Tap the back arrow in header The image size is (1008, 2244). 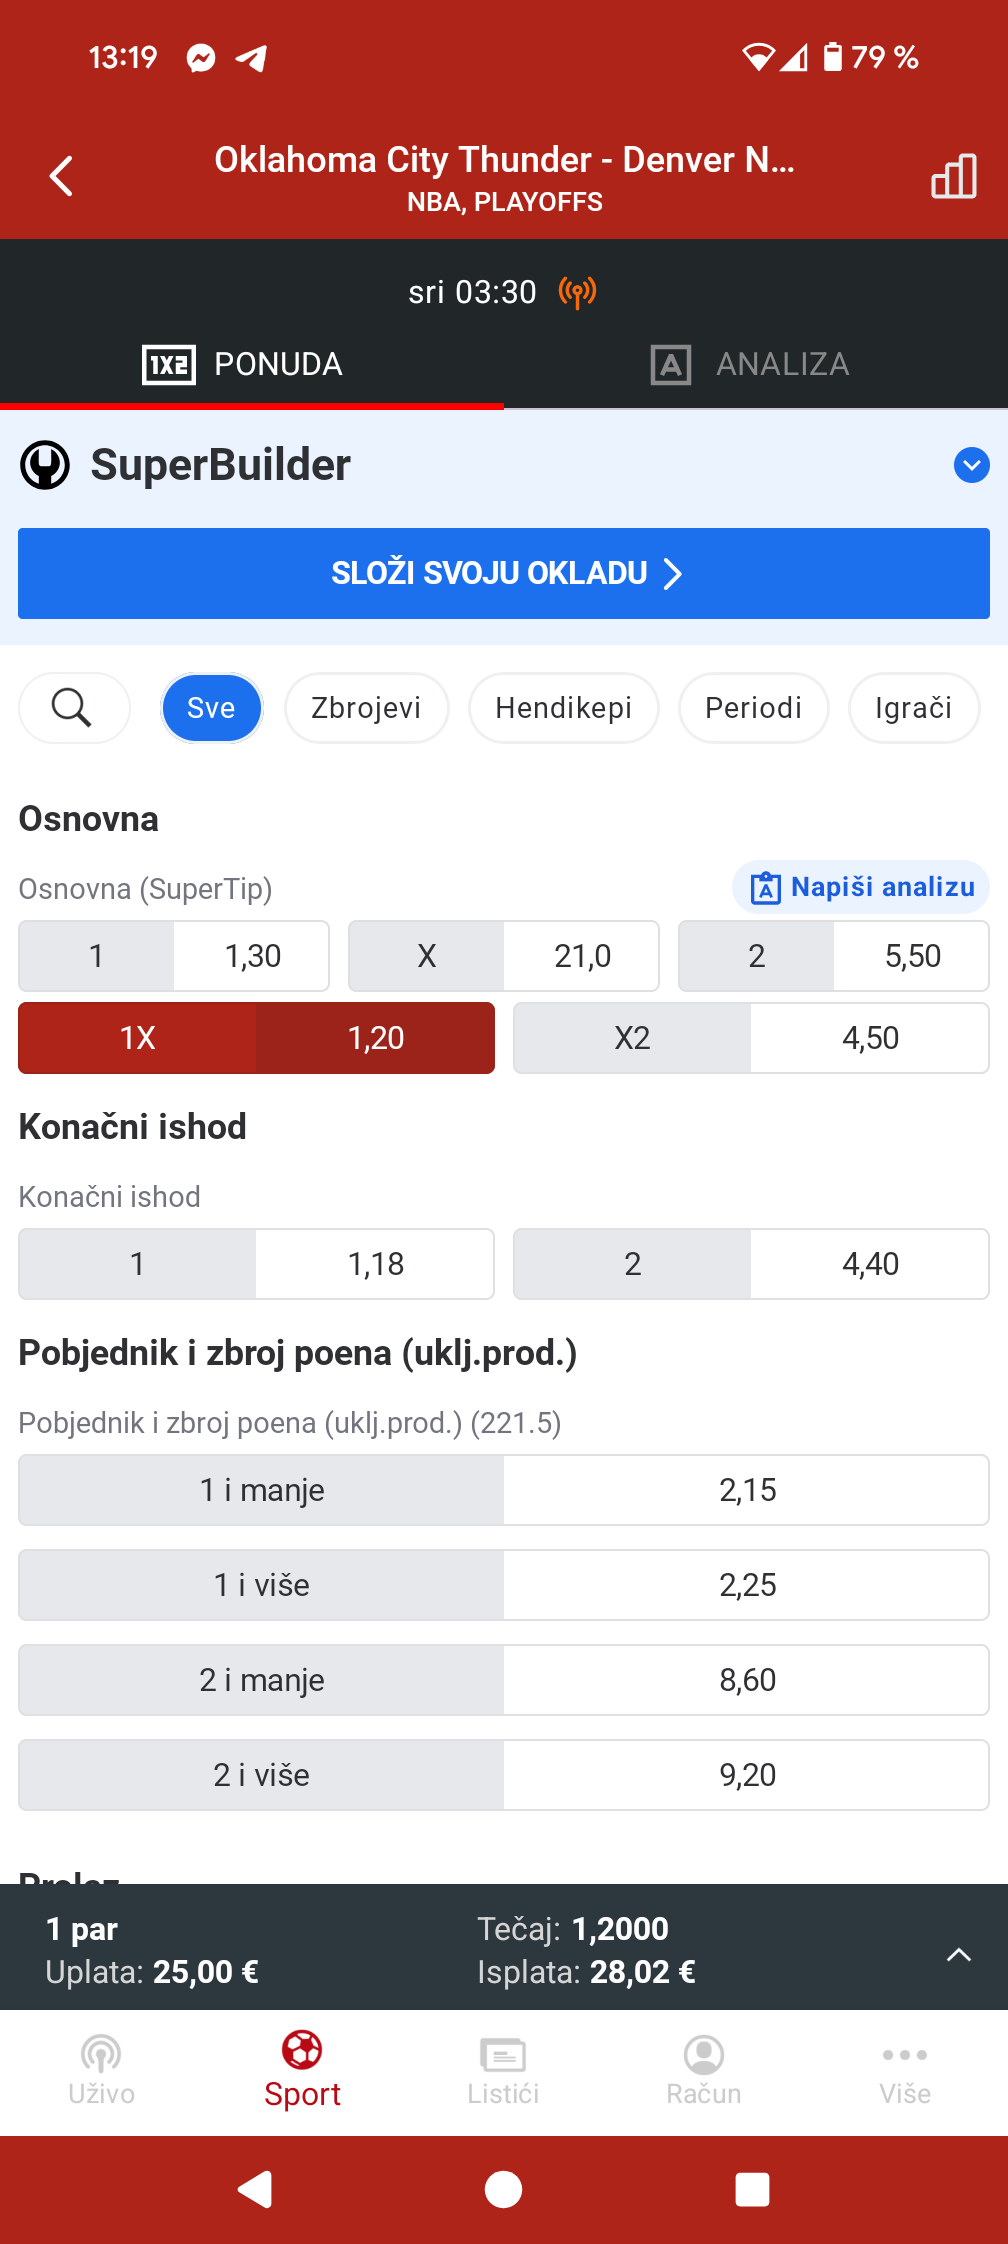(x=62, y=176)
